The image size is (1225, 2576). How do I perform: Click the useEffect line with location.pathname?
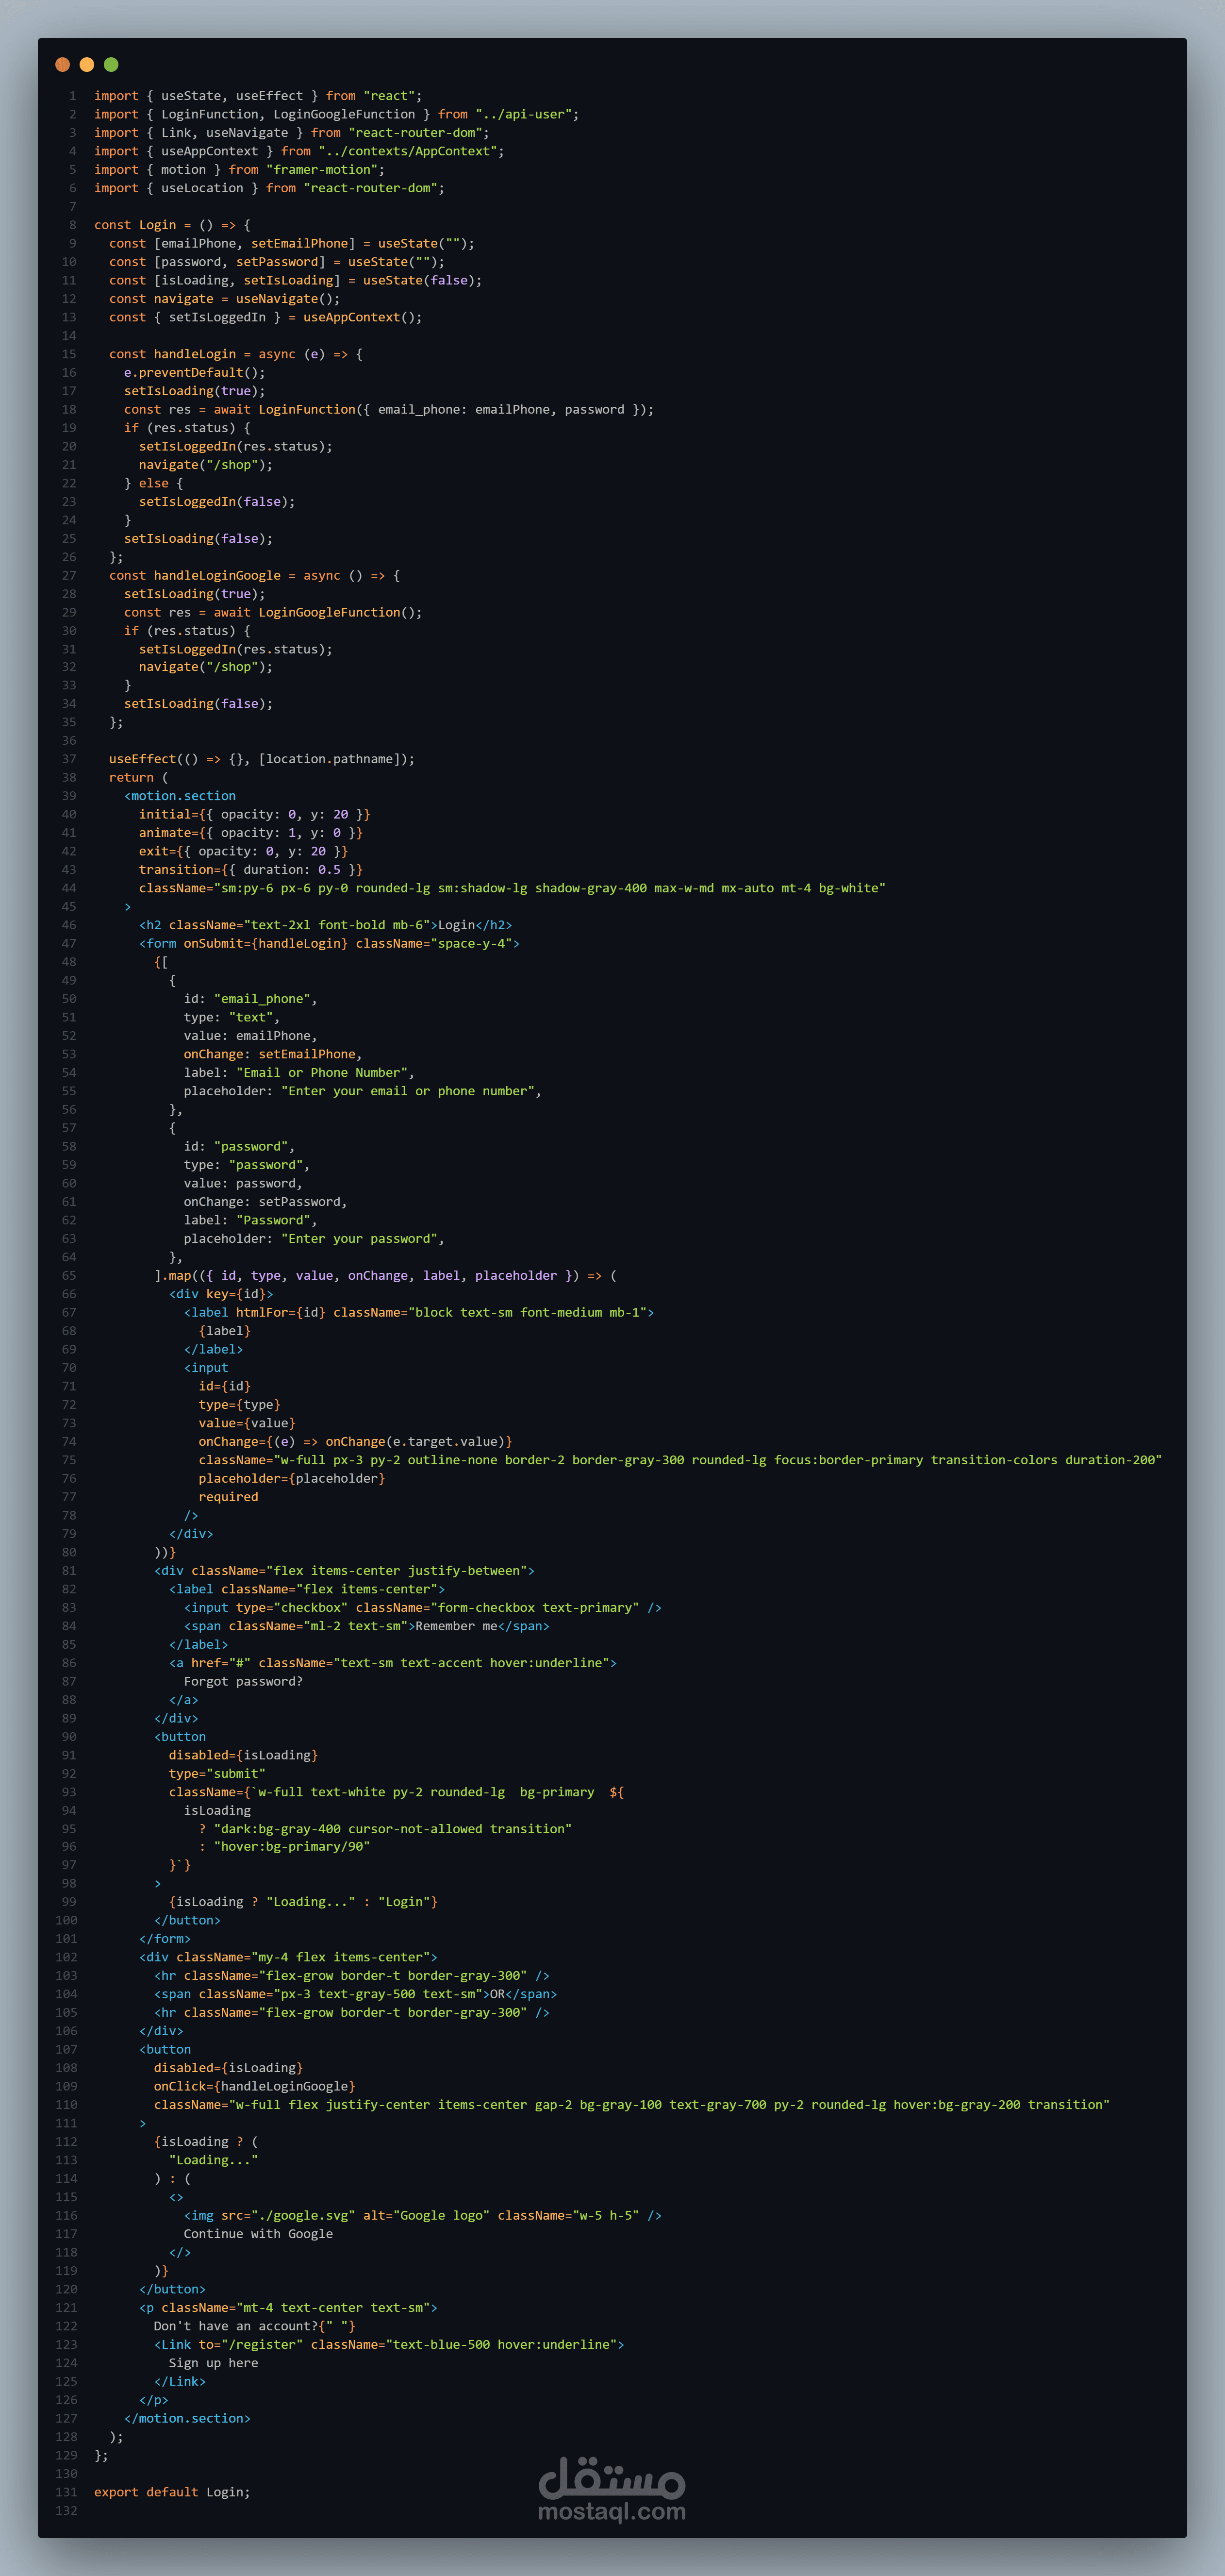point(262,759)
